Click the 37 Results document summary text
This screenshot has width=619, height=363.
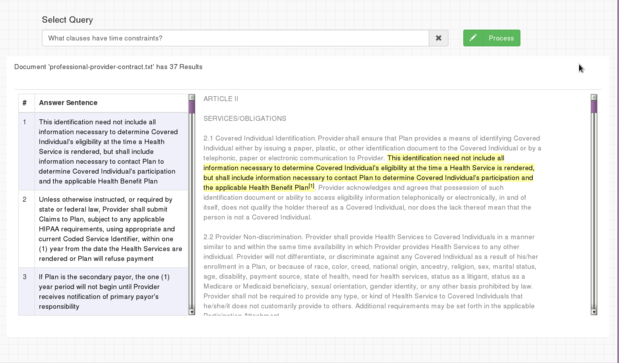tap(108, 67)
